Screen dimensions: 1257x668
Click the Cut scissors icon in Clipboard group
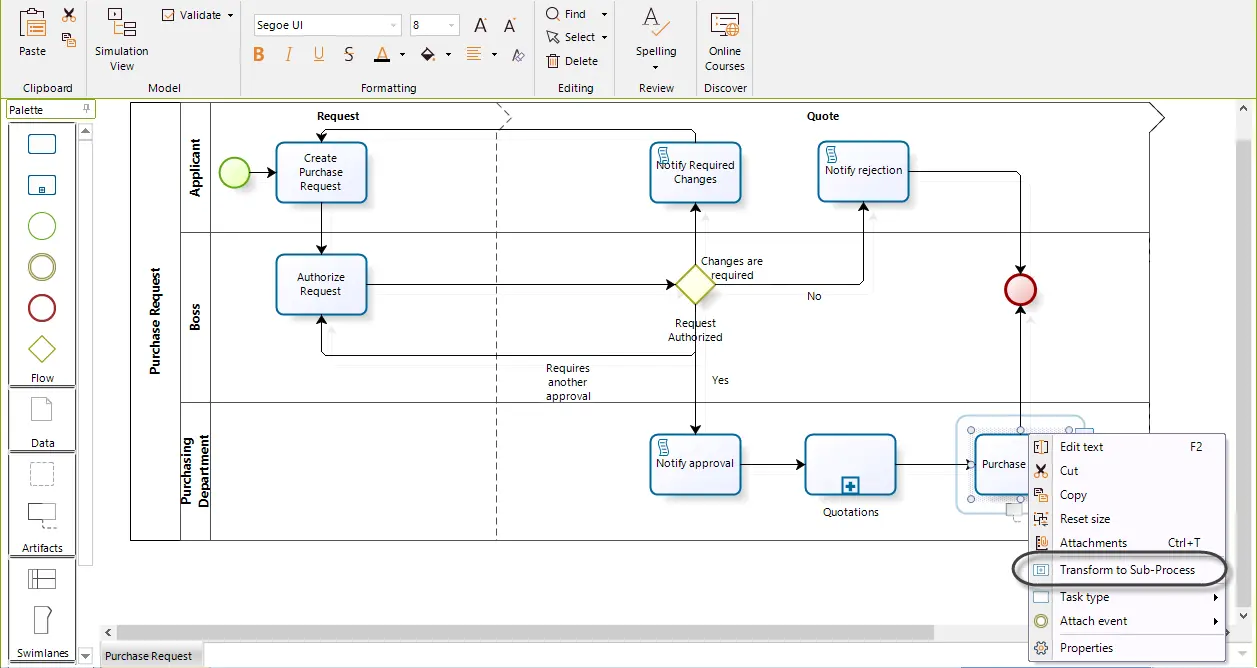69,15
